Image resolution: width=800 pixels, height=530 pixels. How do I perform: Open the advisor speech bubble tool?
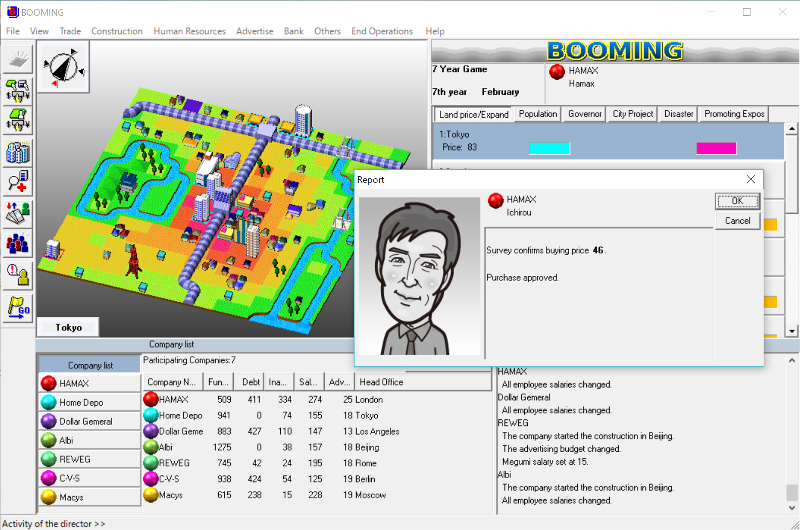18,274
